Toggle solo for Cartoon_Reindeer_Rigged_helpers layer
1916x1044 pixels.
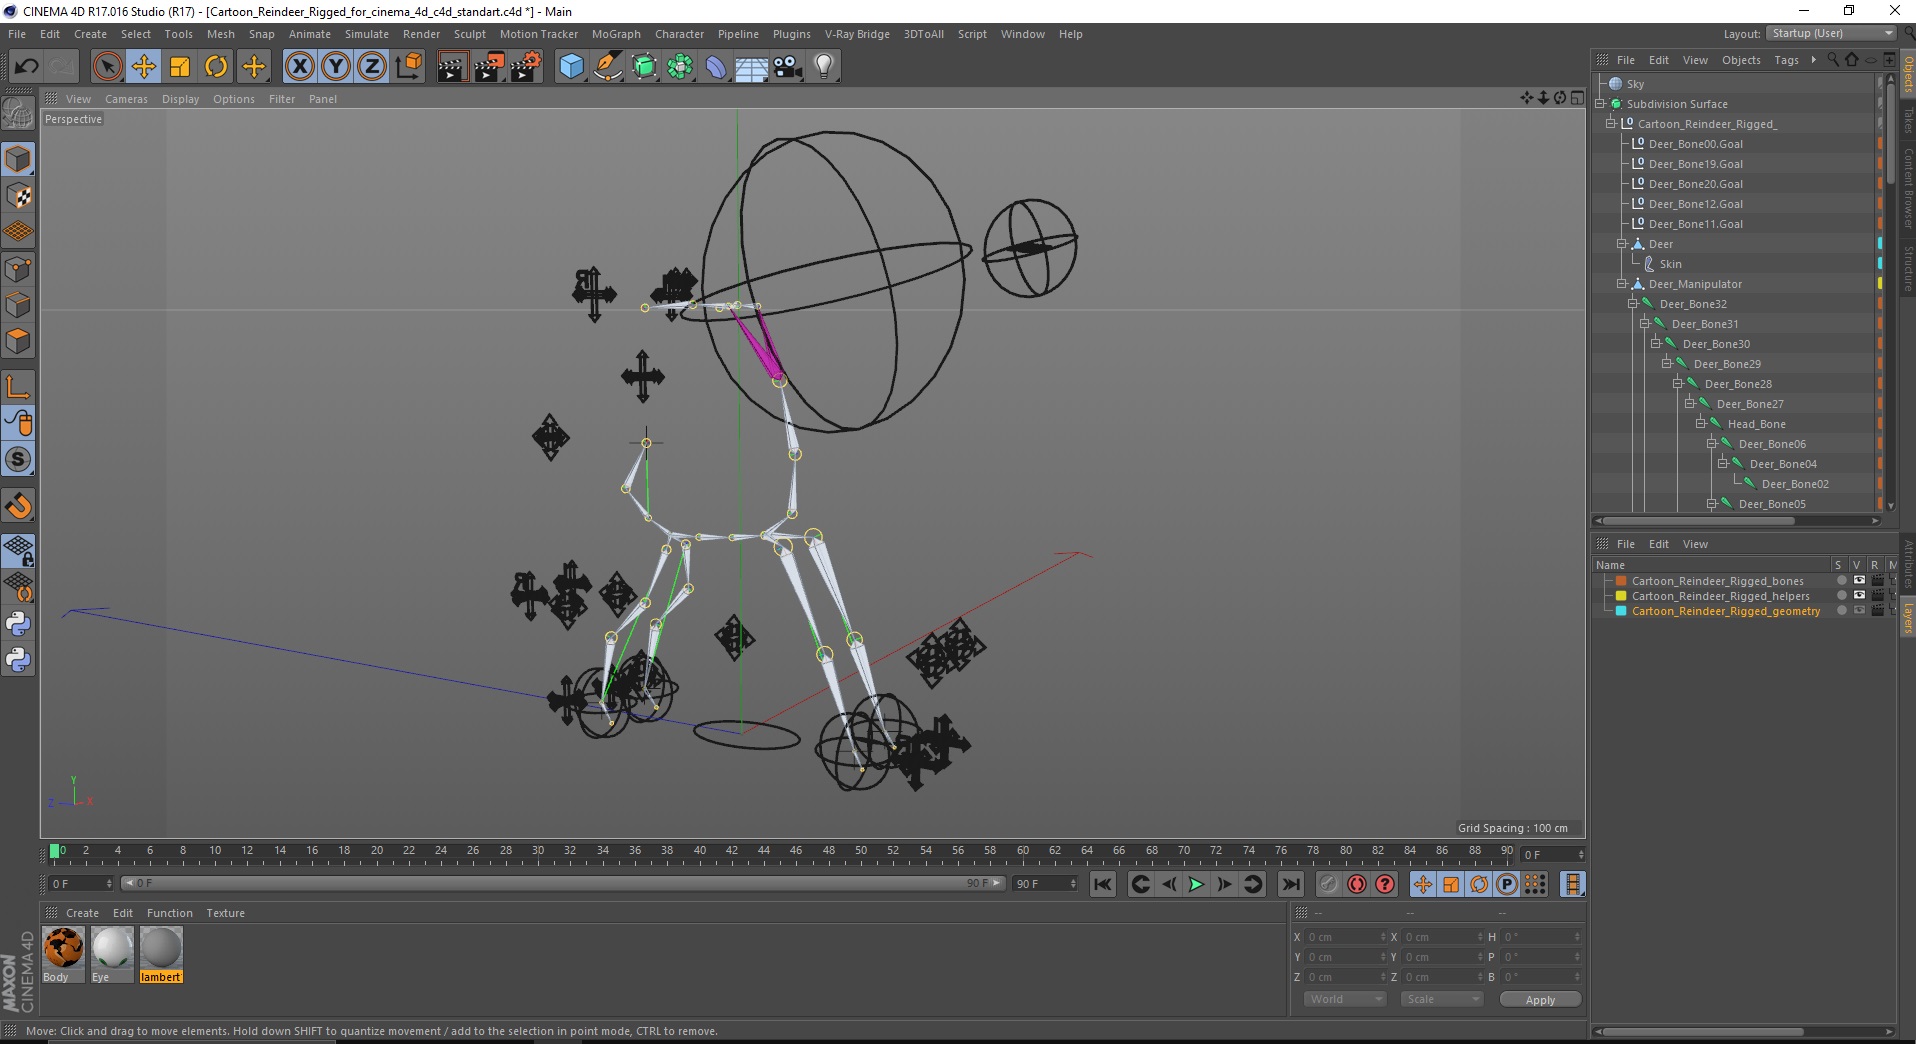click(1841, 596)
